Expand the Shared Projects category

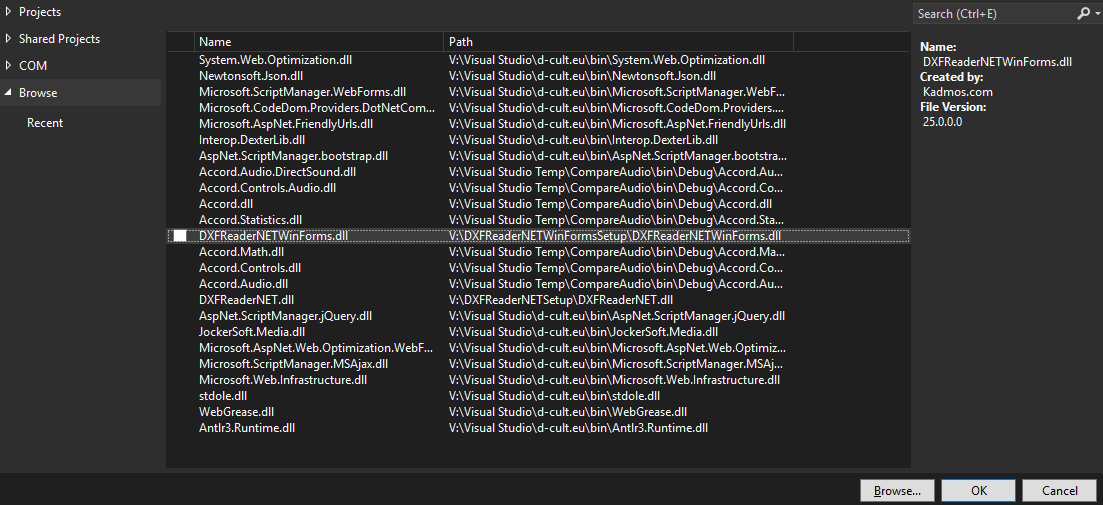click(8, 39)
